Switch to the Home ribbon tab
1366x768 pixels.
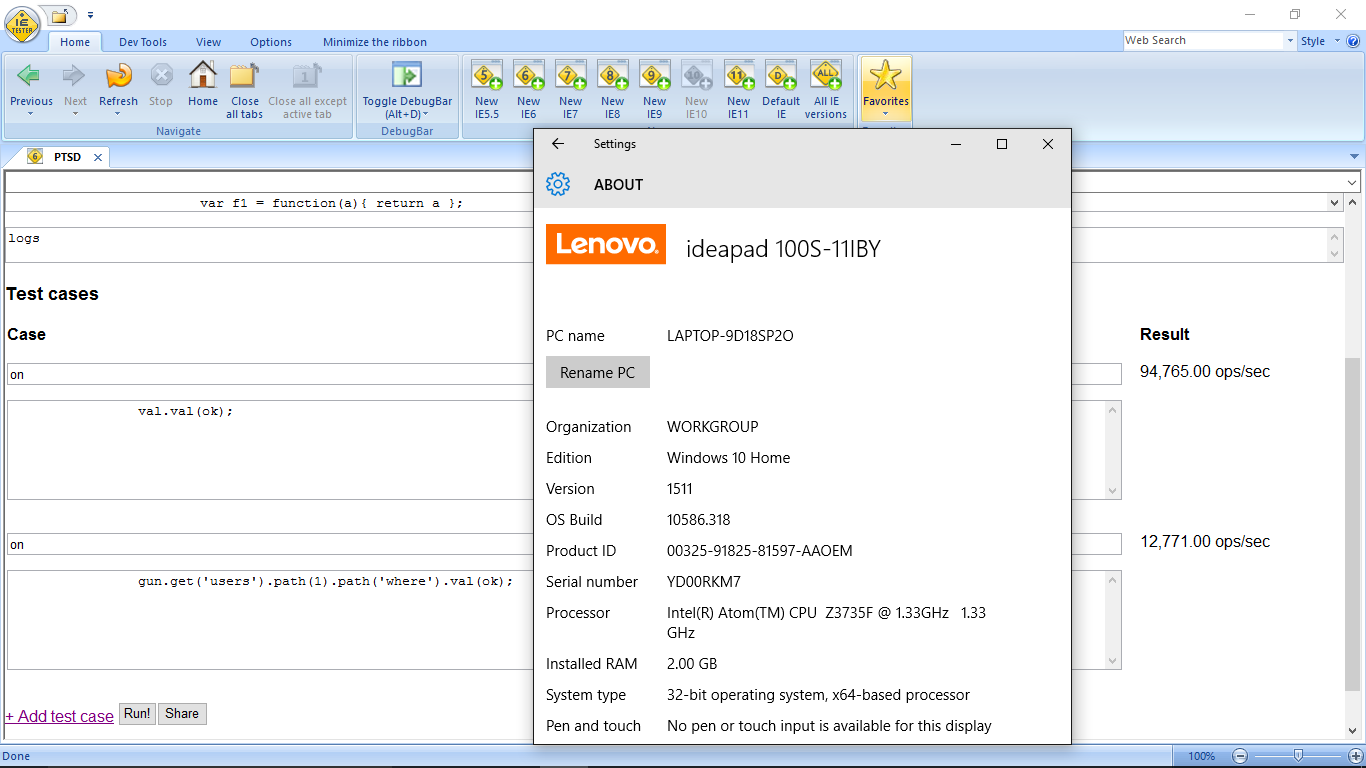tap(75, 42)
